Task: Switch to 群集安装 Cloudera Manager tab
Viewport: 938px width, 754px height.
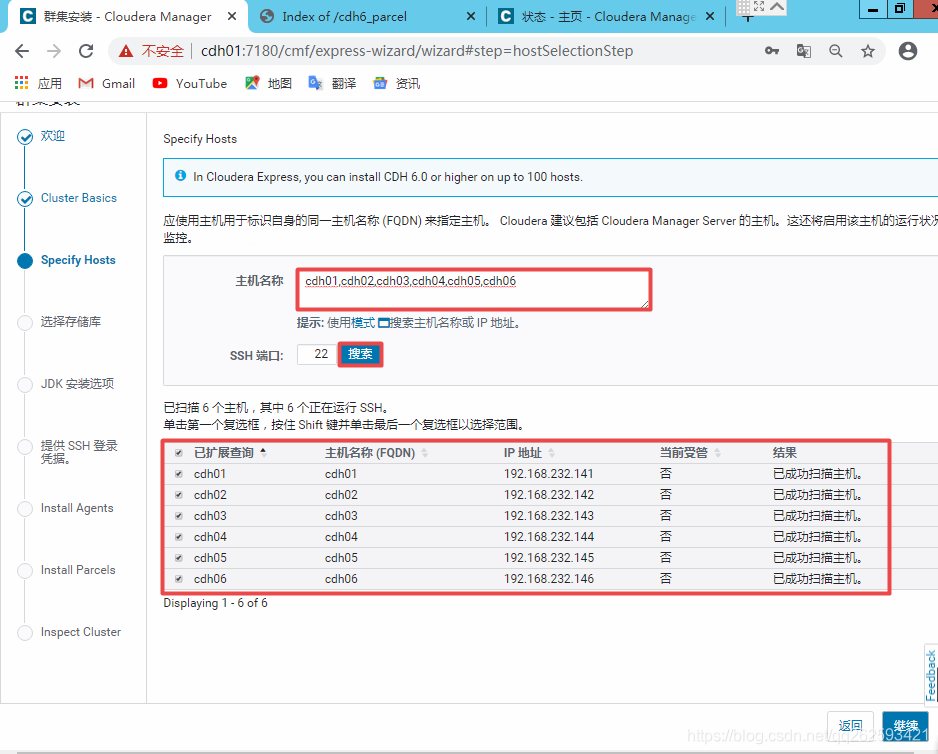Action: [x=127, y=17]
